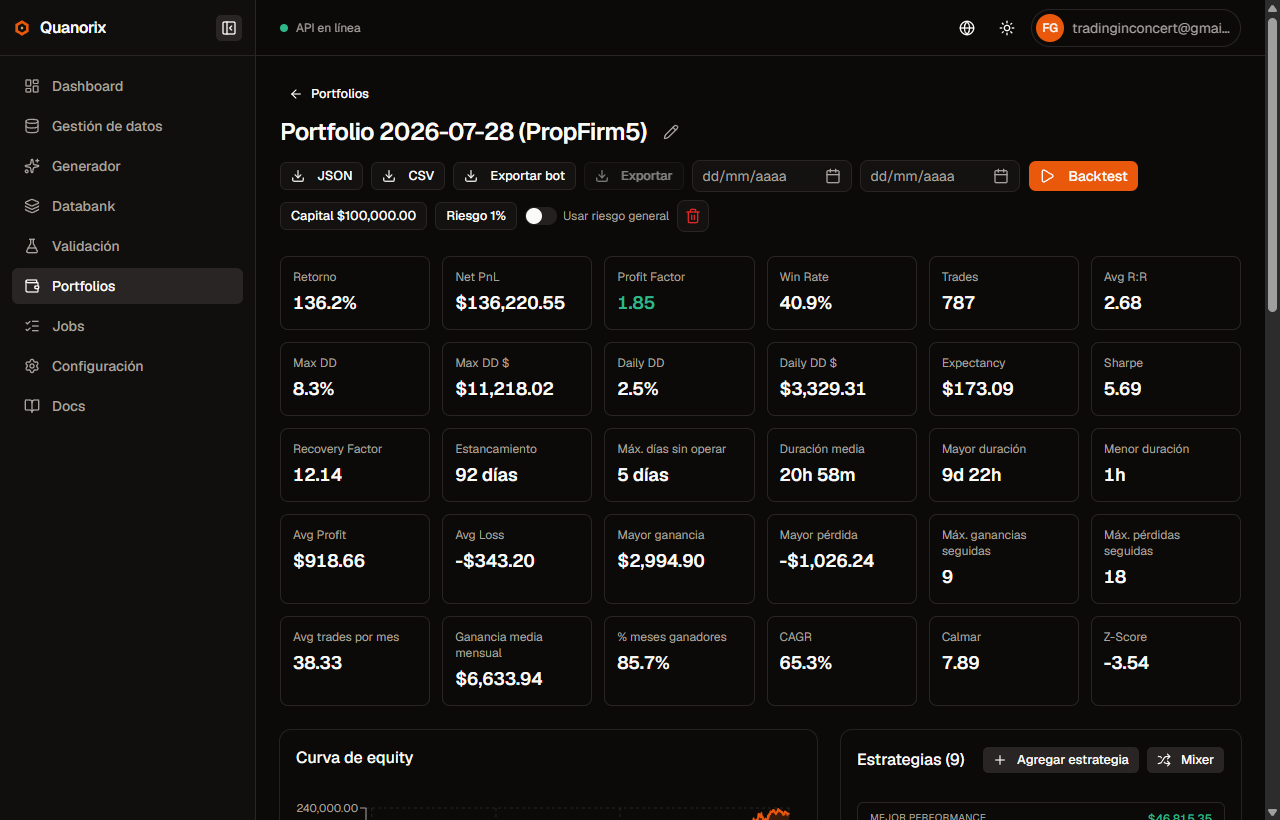This screenshot has width=1280, height=820.
Task: Click the Profit Factor 1.85 card
Action: [x=679, y=293]
